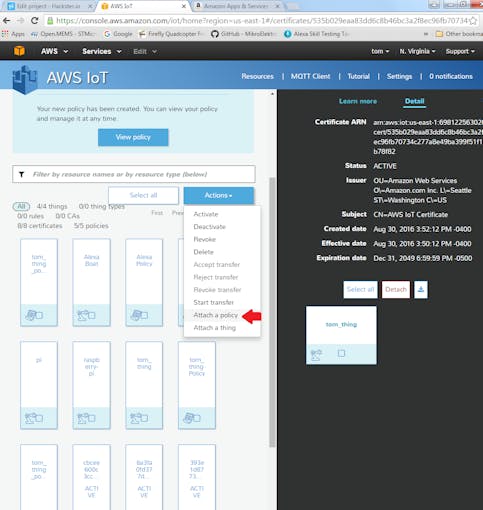Image resolution: width=483 pixels, height=510 pixels.
Task: Filter by 5/5 policies
Action: point(91,226)
